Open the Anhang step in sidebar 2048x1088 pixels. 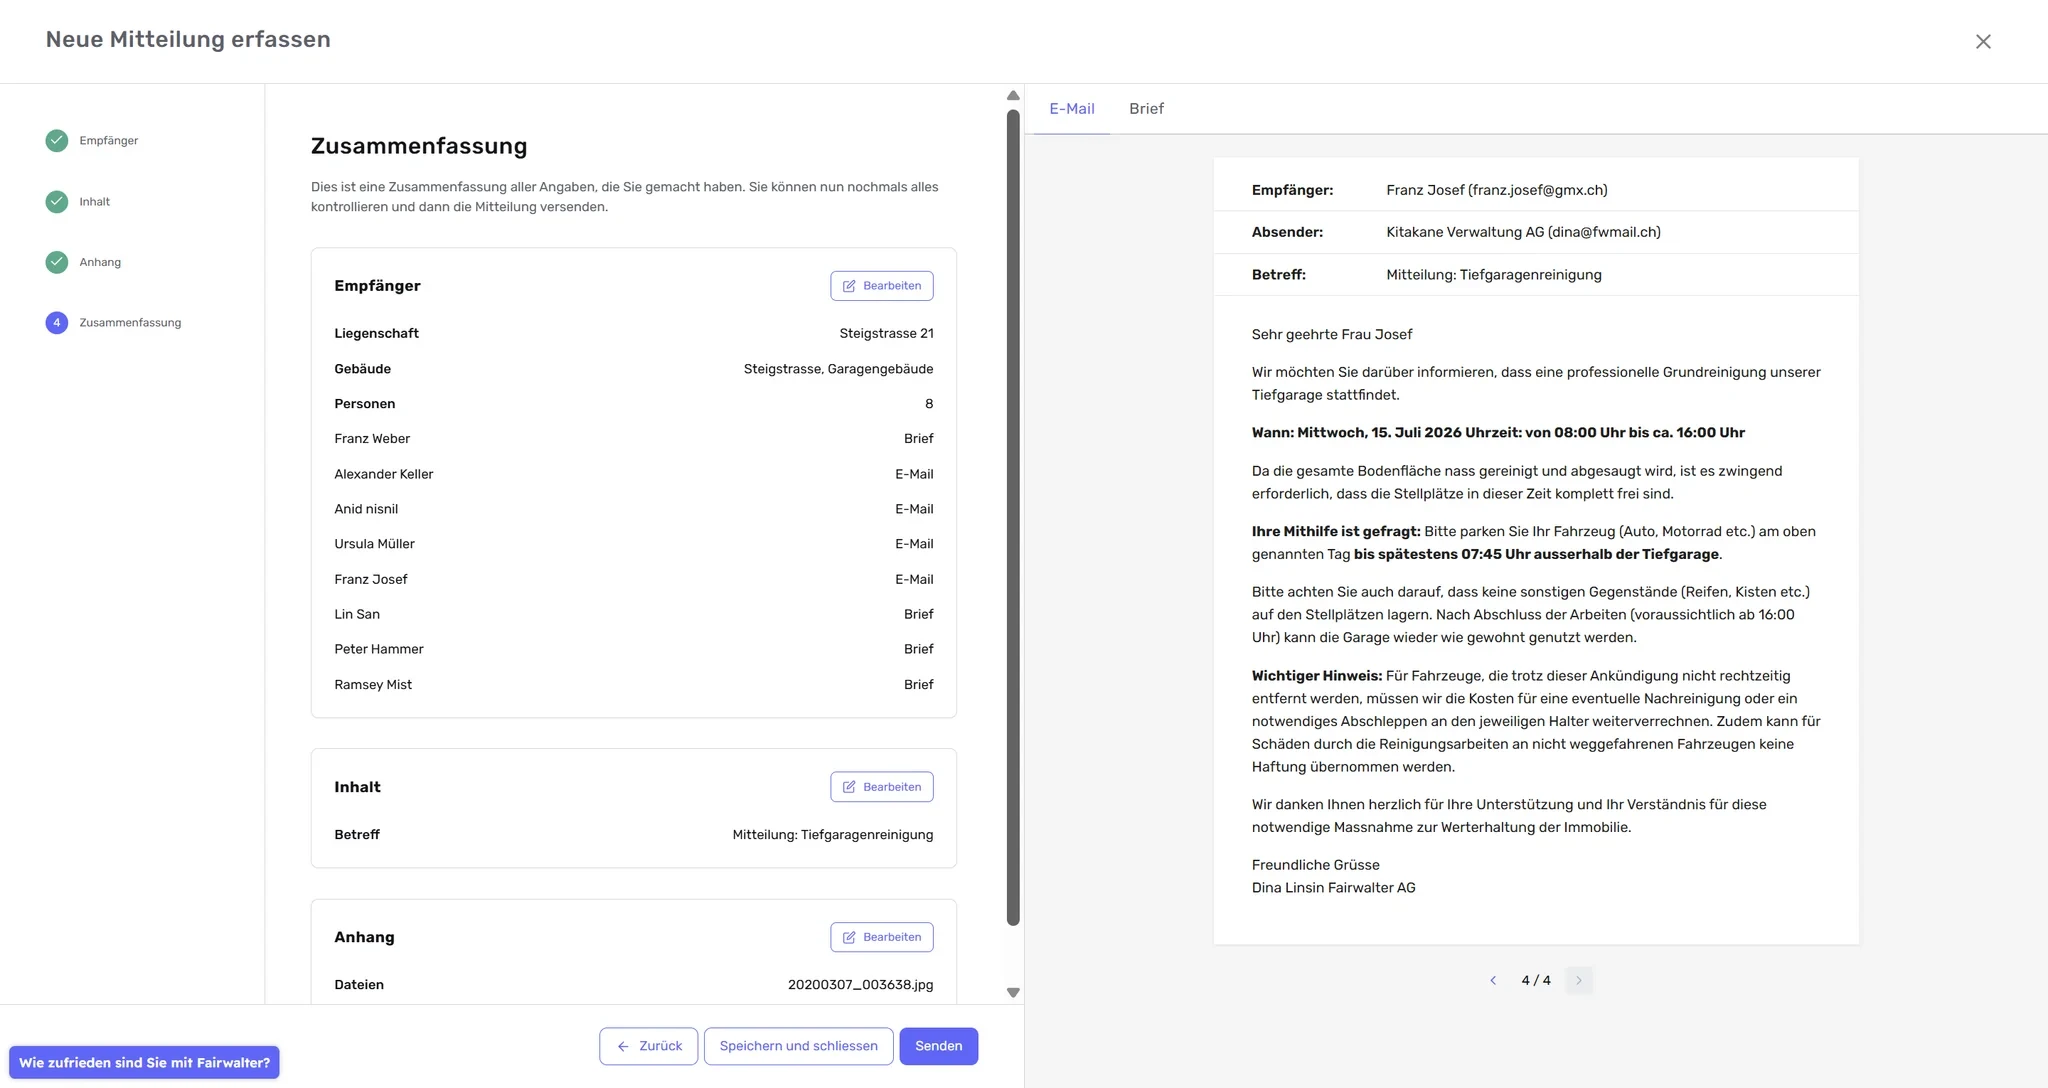click(100, 262)
